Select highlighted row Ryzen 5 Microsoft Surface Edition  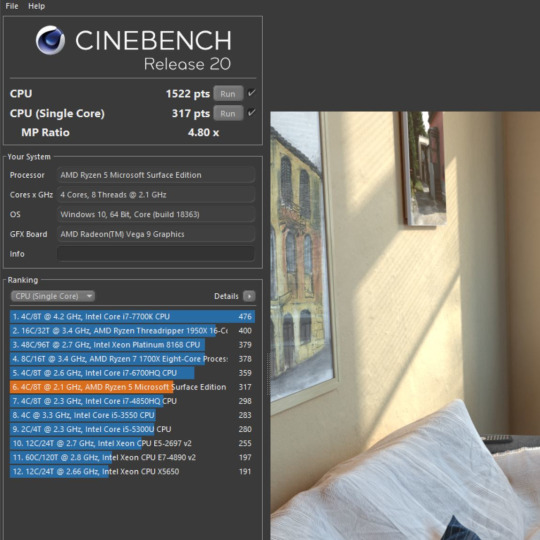click(x=133, y=387)
